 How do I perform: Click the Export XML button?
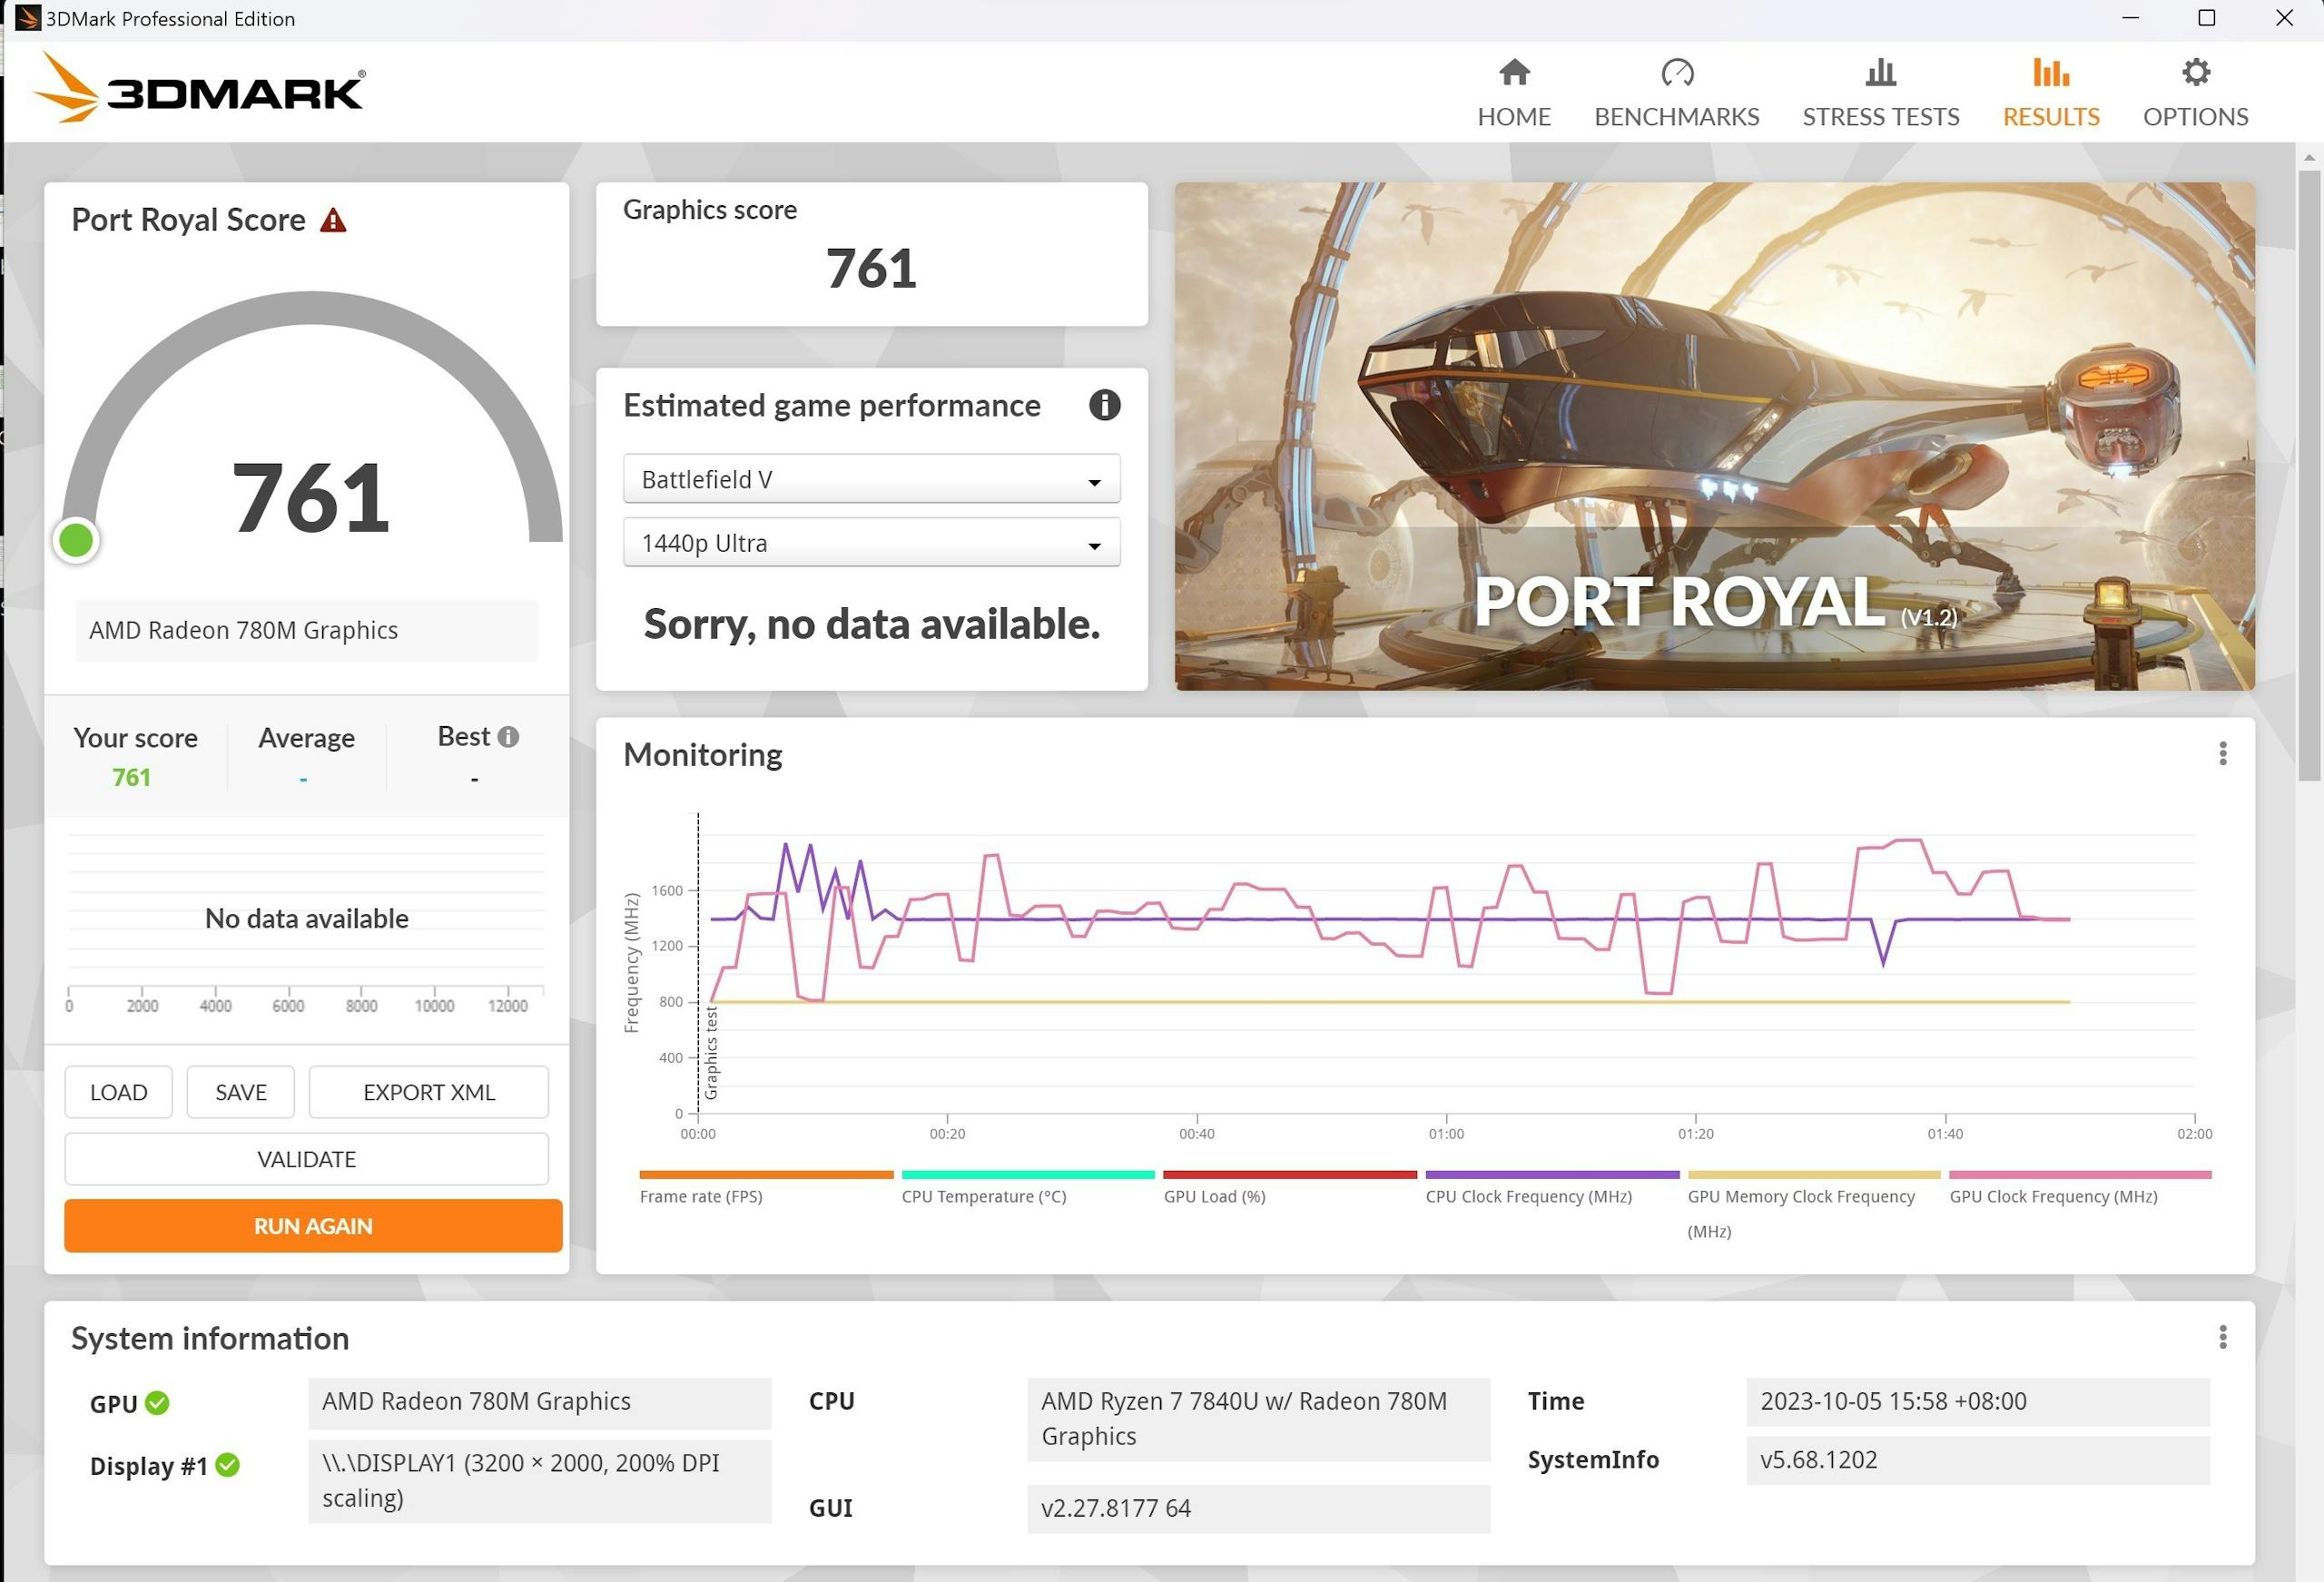click(428, 1092)
